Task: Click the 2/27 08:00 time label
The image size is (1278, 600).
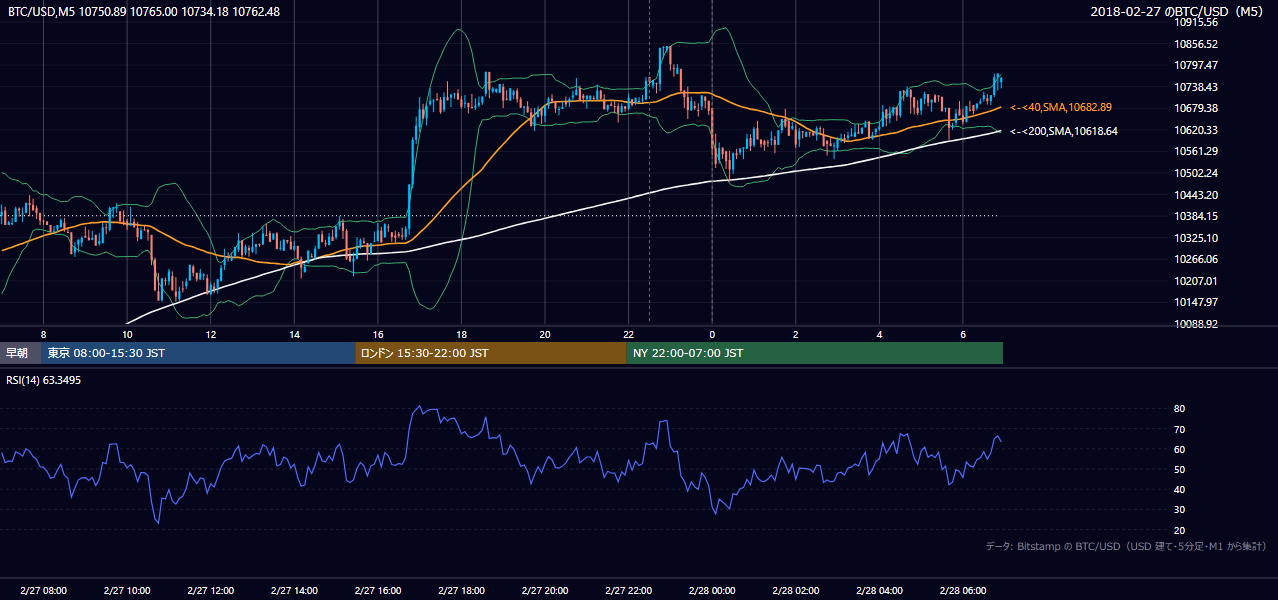Action: [x=43, y=591]
